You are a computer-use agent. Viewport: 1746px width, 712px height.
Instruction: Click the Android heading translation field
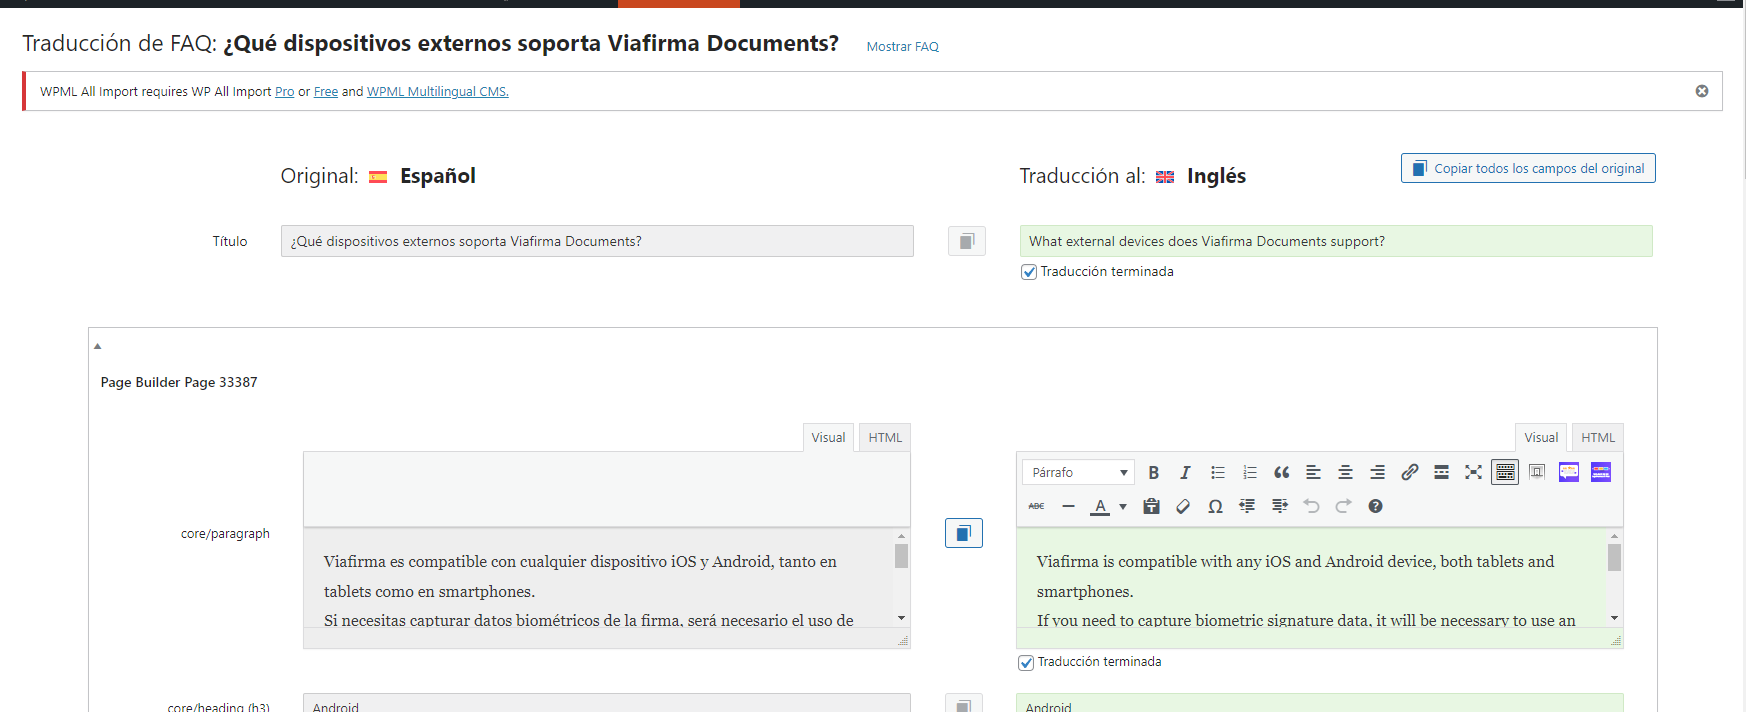pos(1320,703)
